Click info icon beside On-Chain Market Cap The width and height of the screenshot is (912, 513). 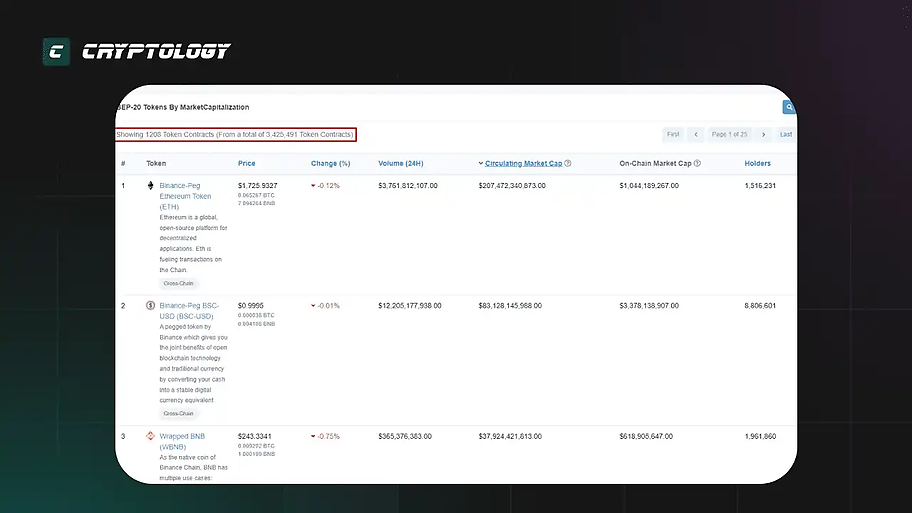pyautogui.click(x=697, y=163)
